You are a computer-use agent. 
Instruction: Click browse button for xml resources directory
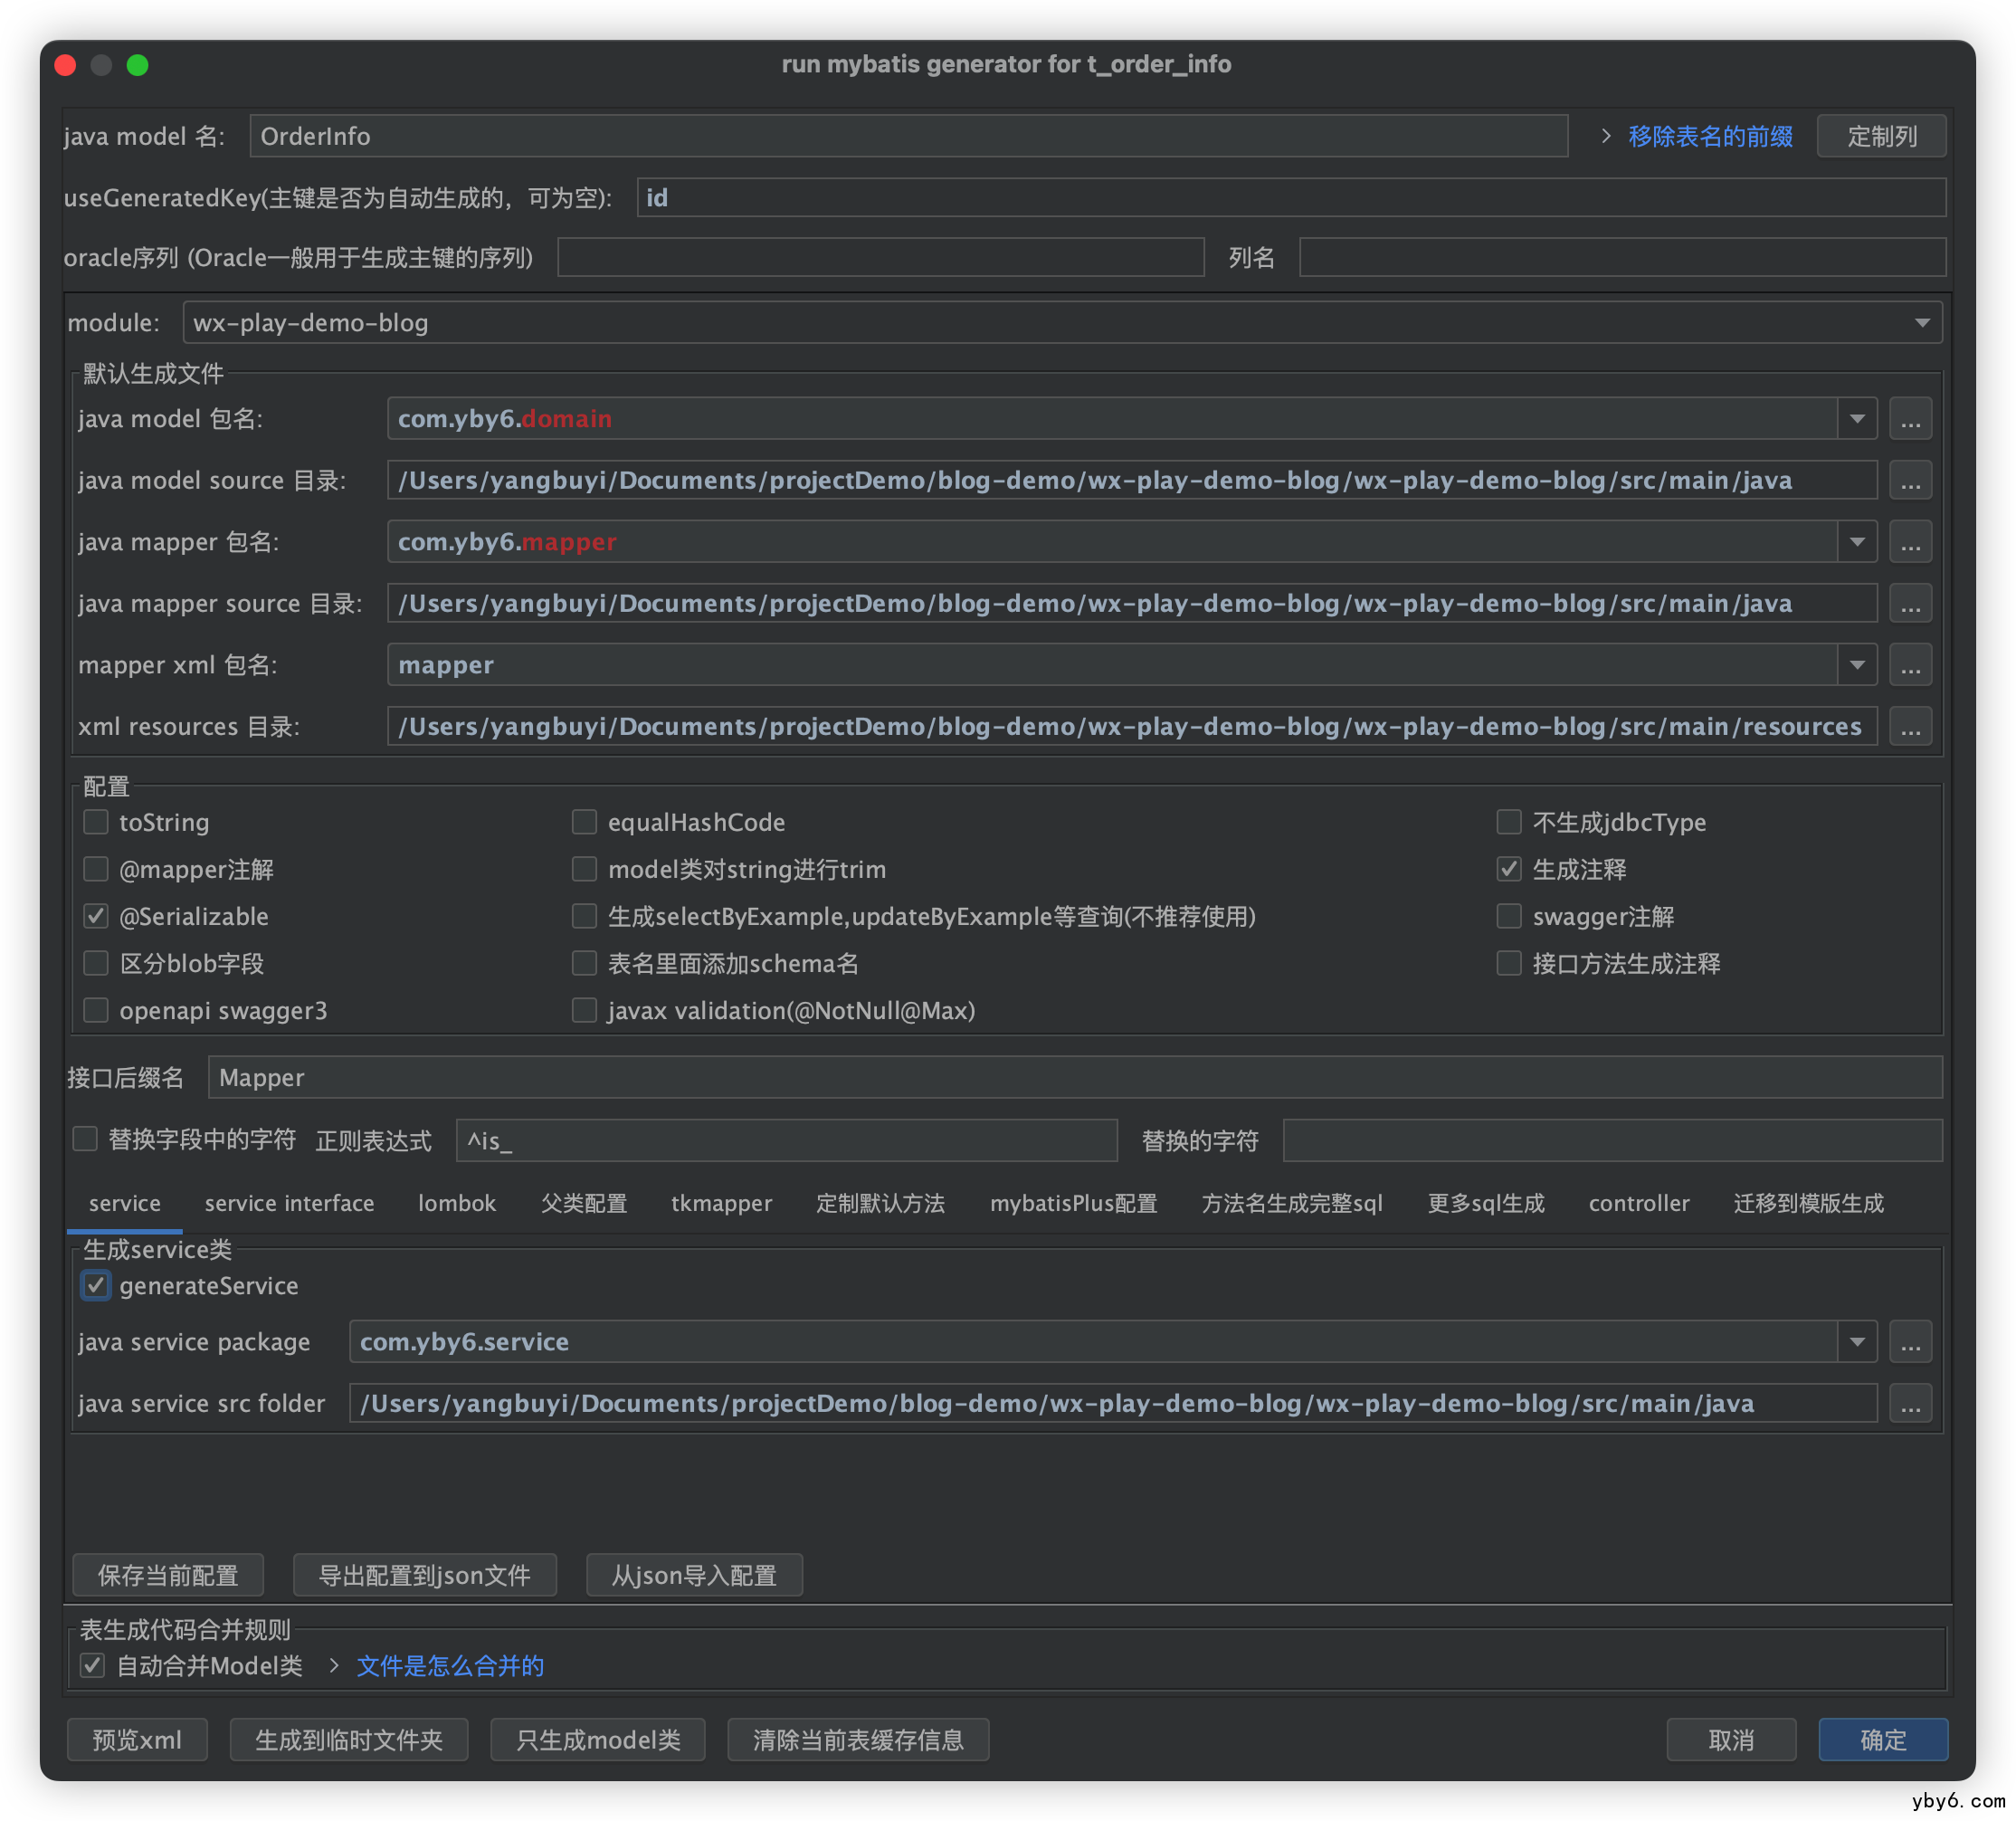(1909, 727)
